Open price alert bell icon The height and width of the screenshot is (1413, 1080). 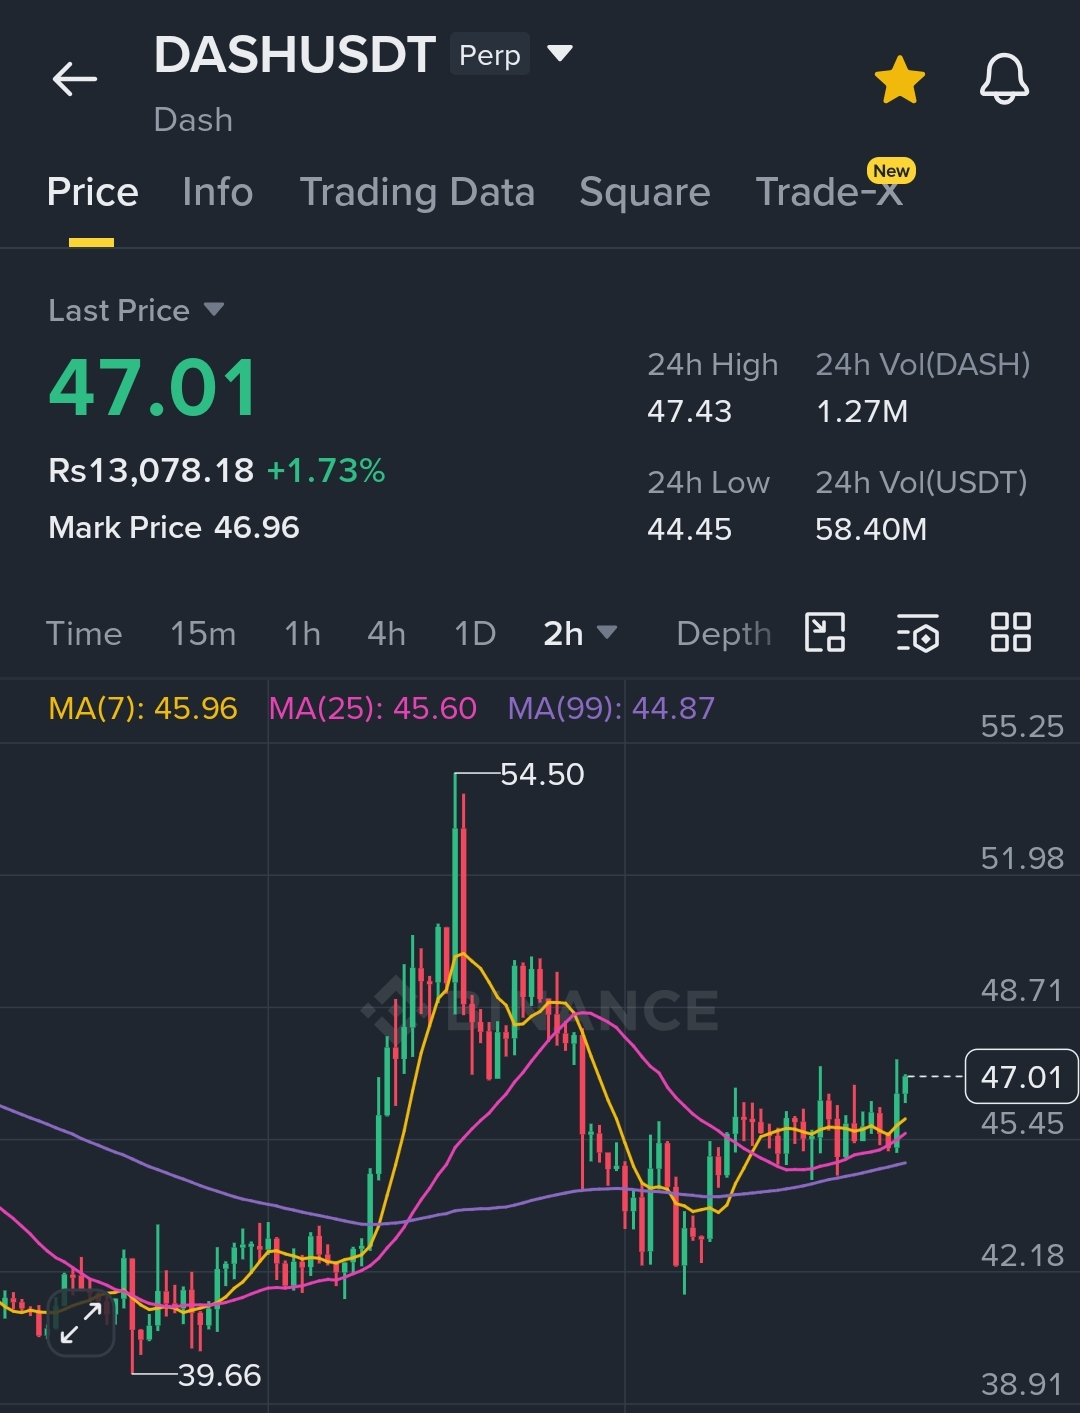point(1004,79)
